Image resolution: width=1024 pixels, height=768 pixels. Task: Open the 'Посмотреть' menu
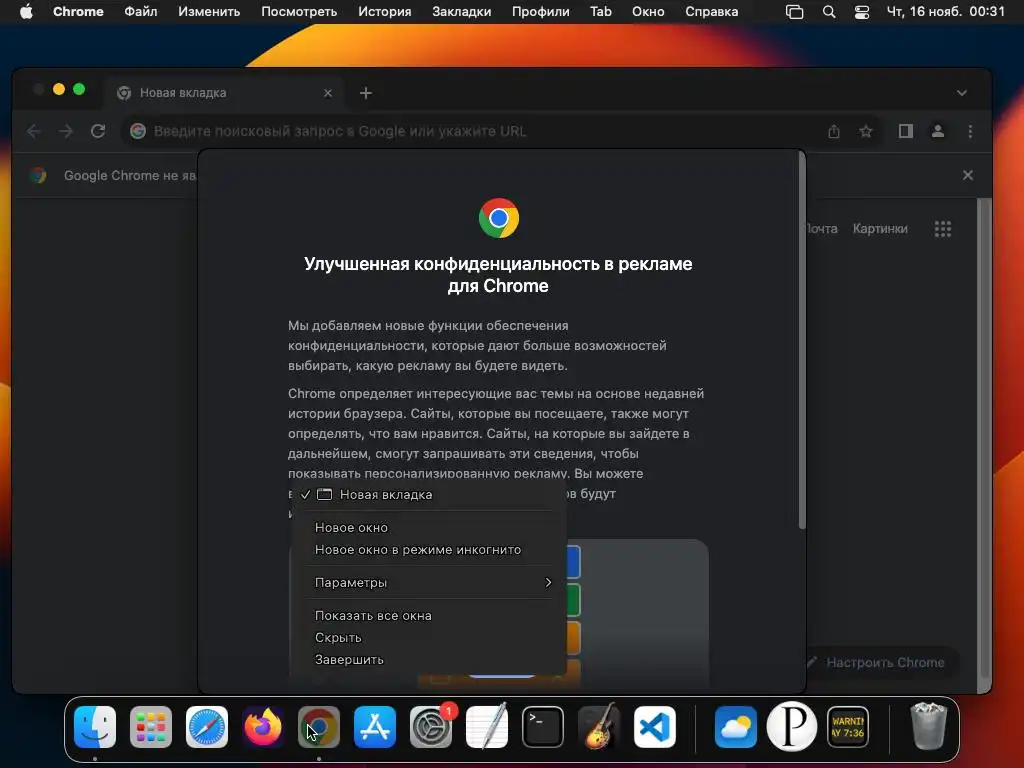point(299,11)
